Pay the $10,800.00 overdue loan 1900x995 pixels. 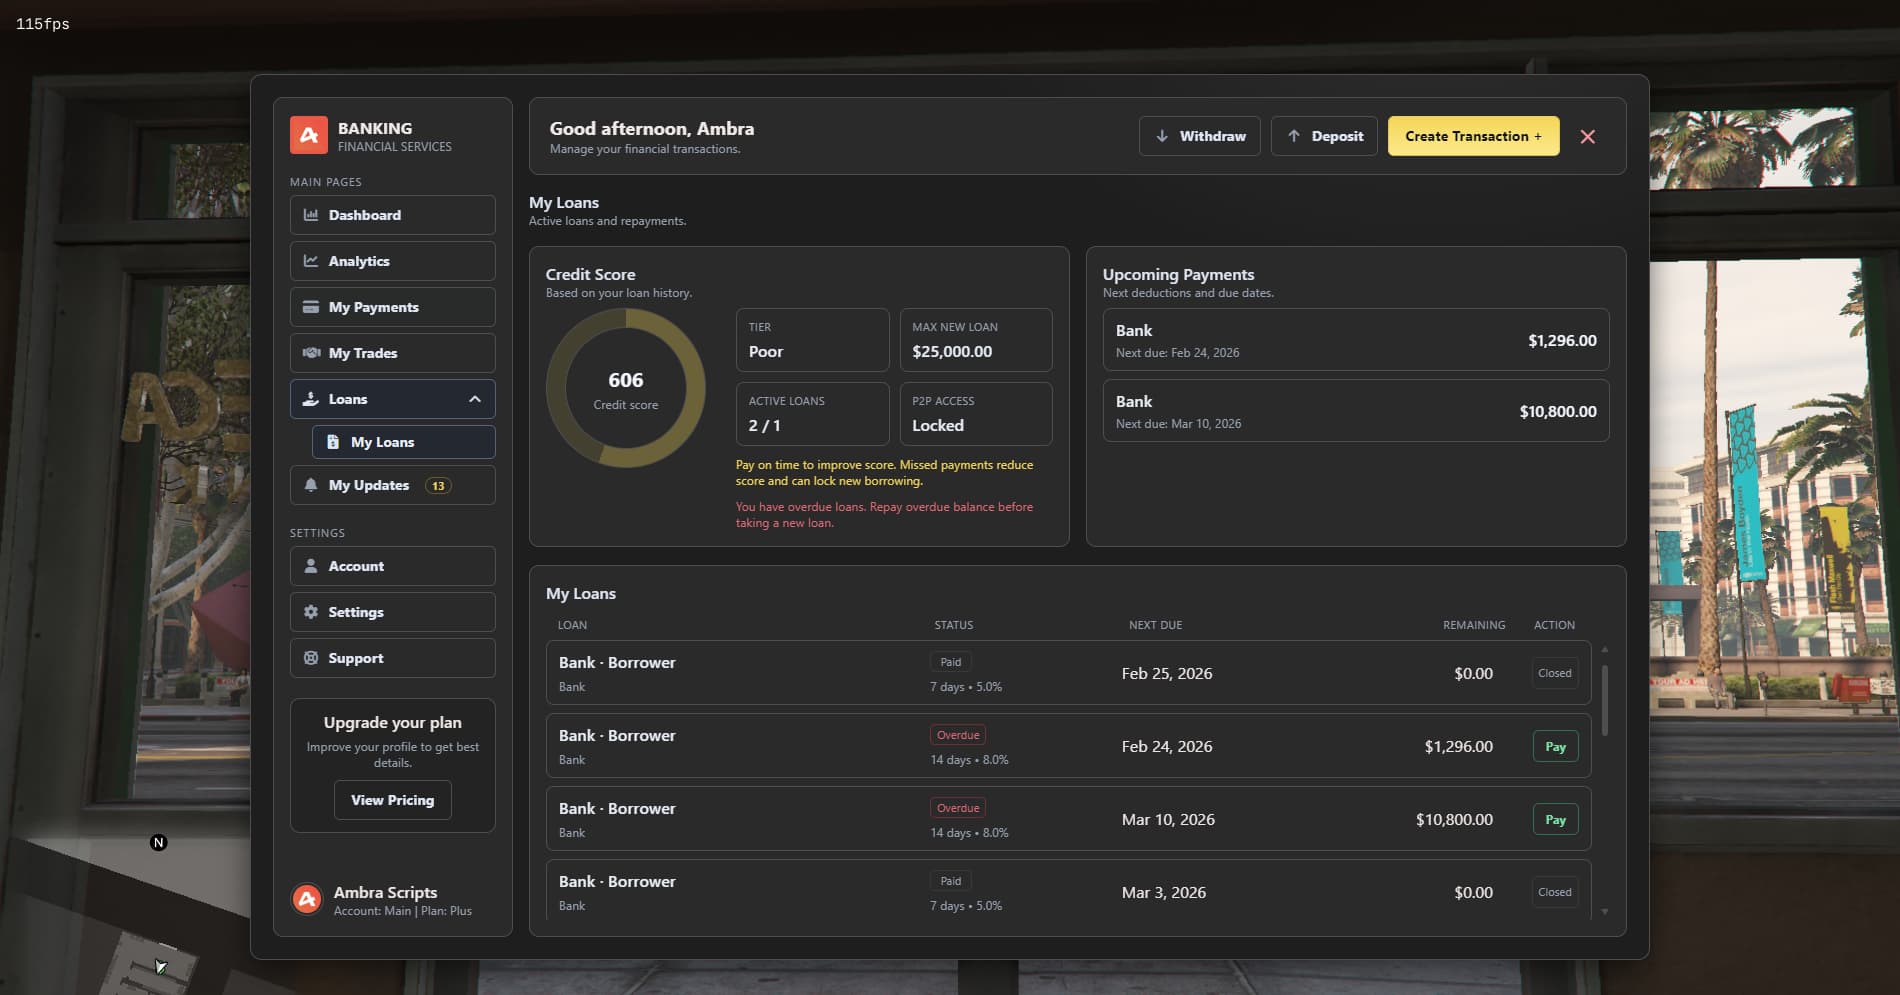pos(1556,820)
